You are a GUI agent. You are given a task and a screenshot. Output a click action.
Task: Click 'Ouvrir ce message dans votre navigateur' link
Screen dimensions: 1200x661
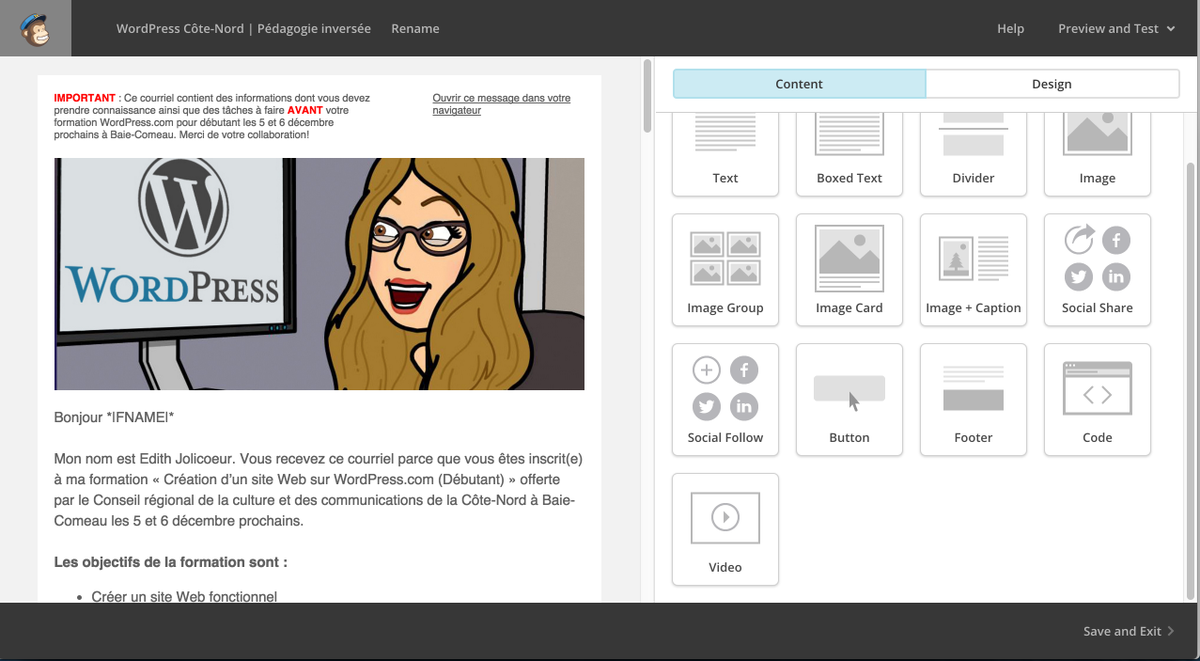pos(501,104)
